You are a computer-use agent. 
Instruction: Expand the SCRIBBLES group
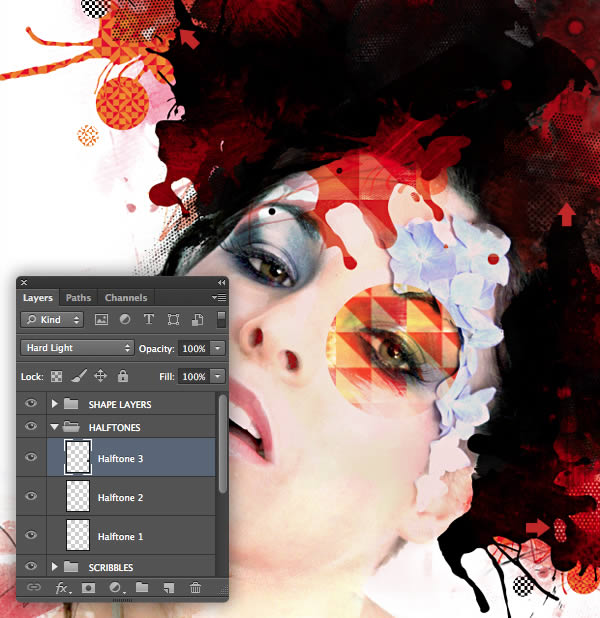pos(54,567)
